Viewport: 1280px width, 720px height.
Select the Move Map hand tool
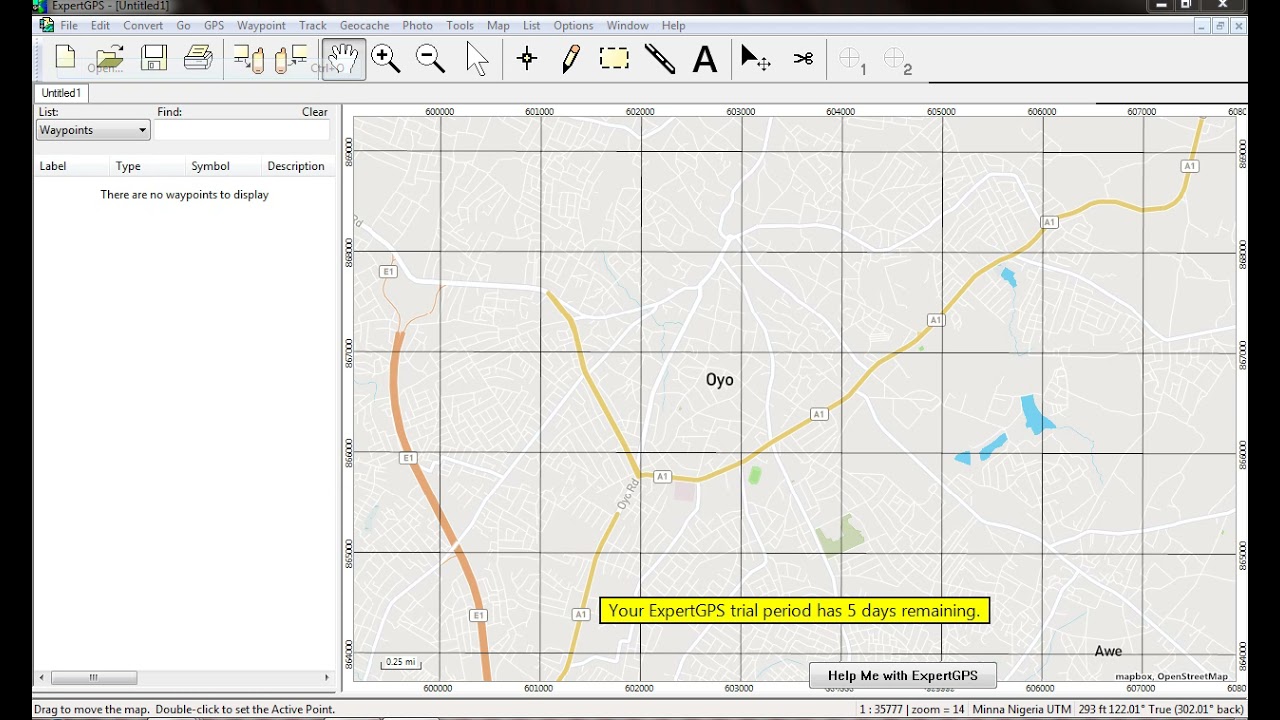(x=343, y=59)
